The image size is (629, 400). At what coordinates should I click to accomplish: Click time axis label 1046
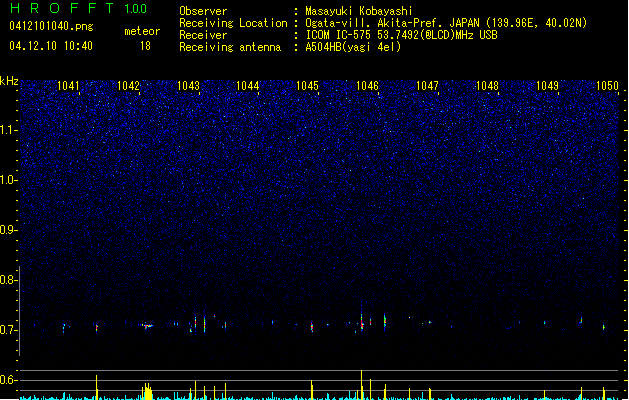(x=367, y=86)
